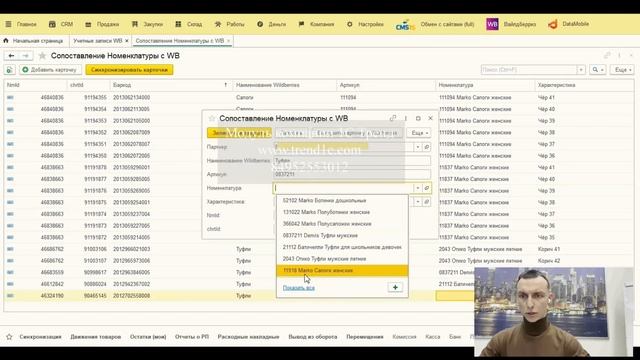Click the Синхронизировать карточки button
This screenshot has width=640, height=360.
(x=129, y=70)
